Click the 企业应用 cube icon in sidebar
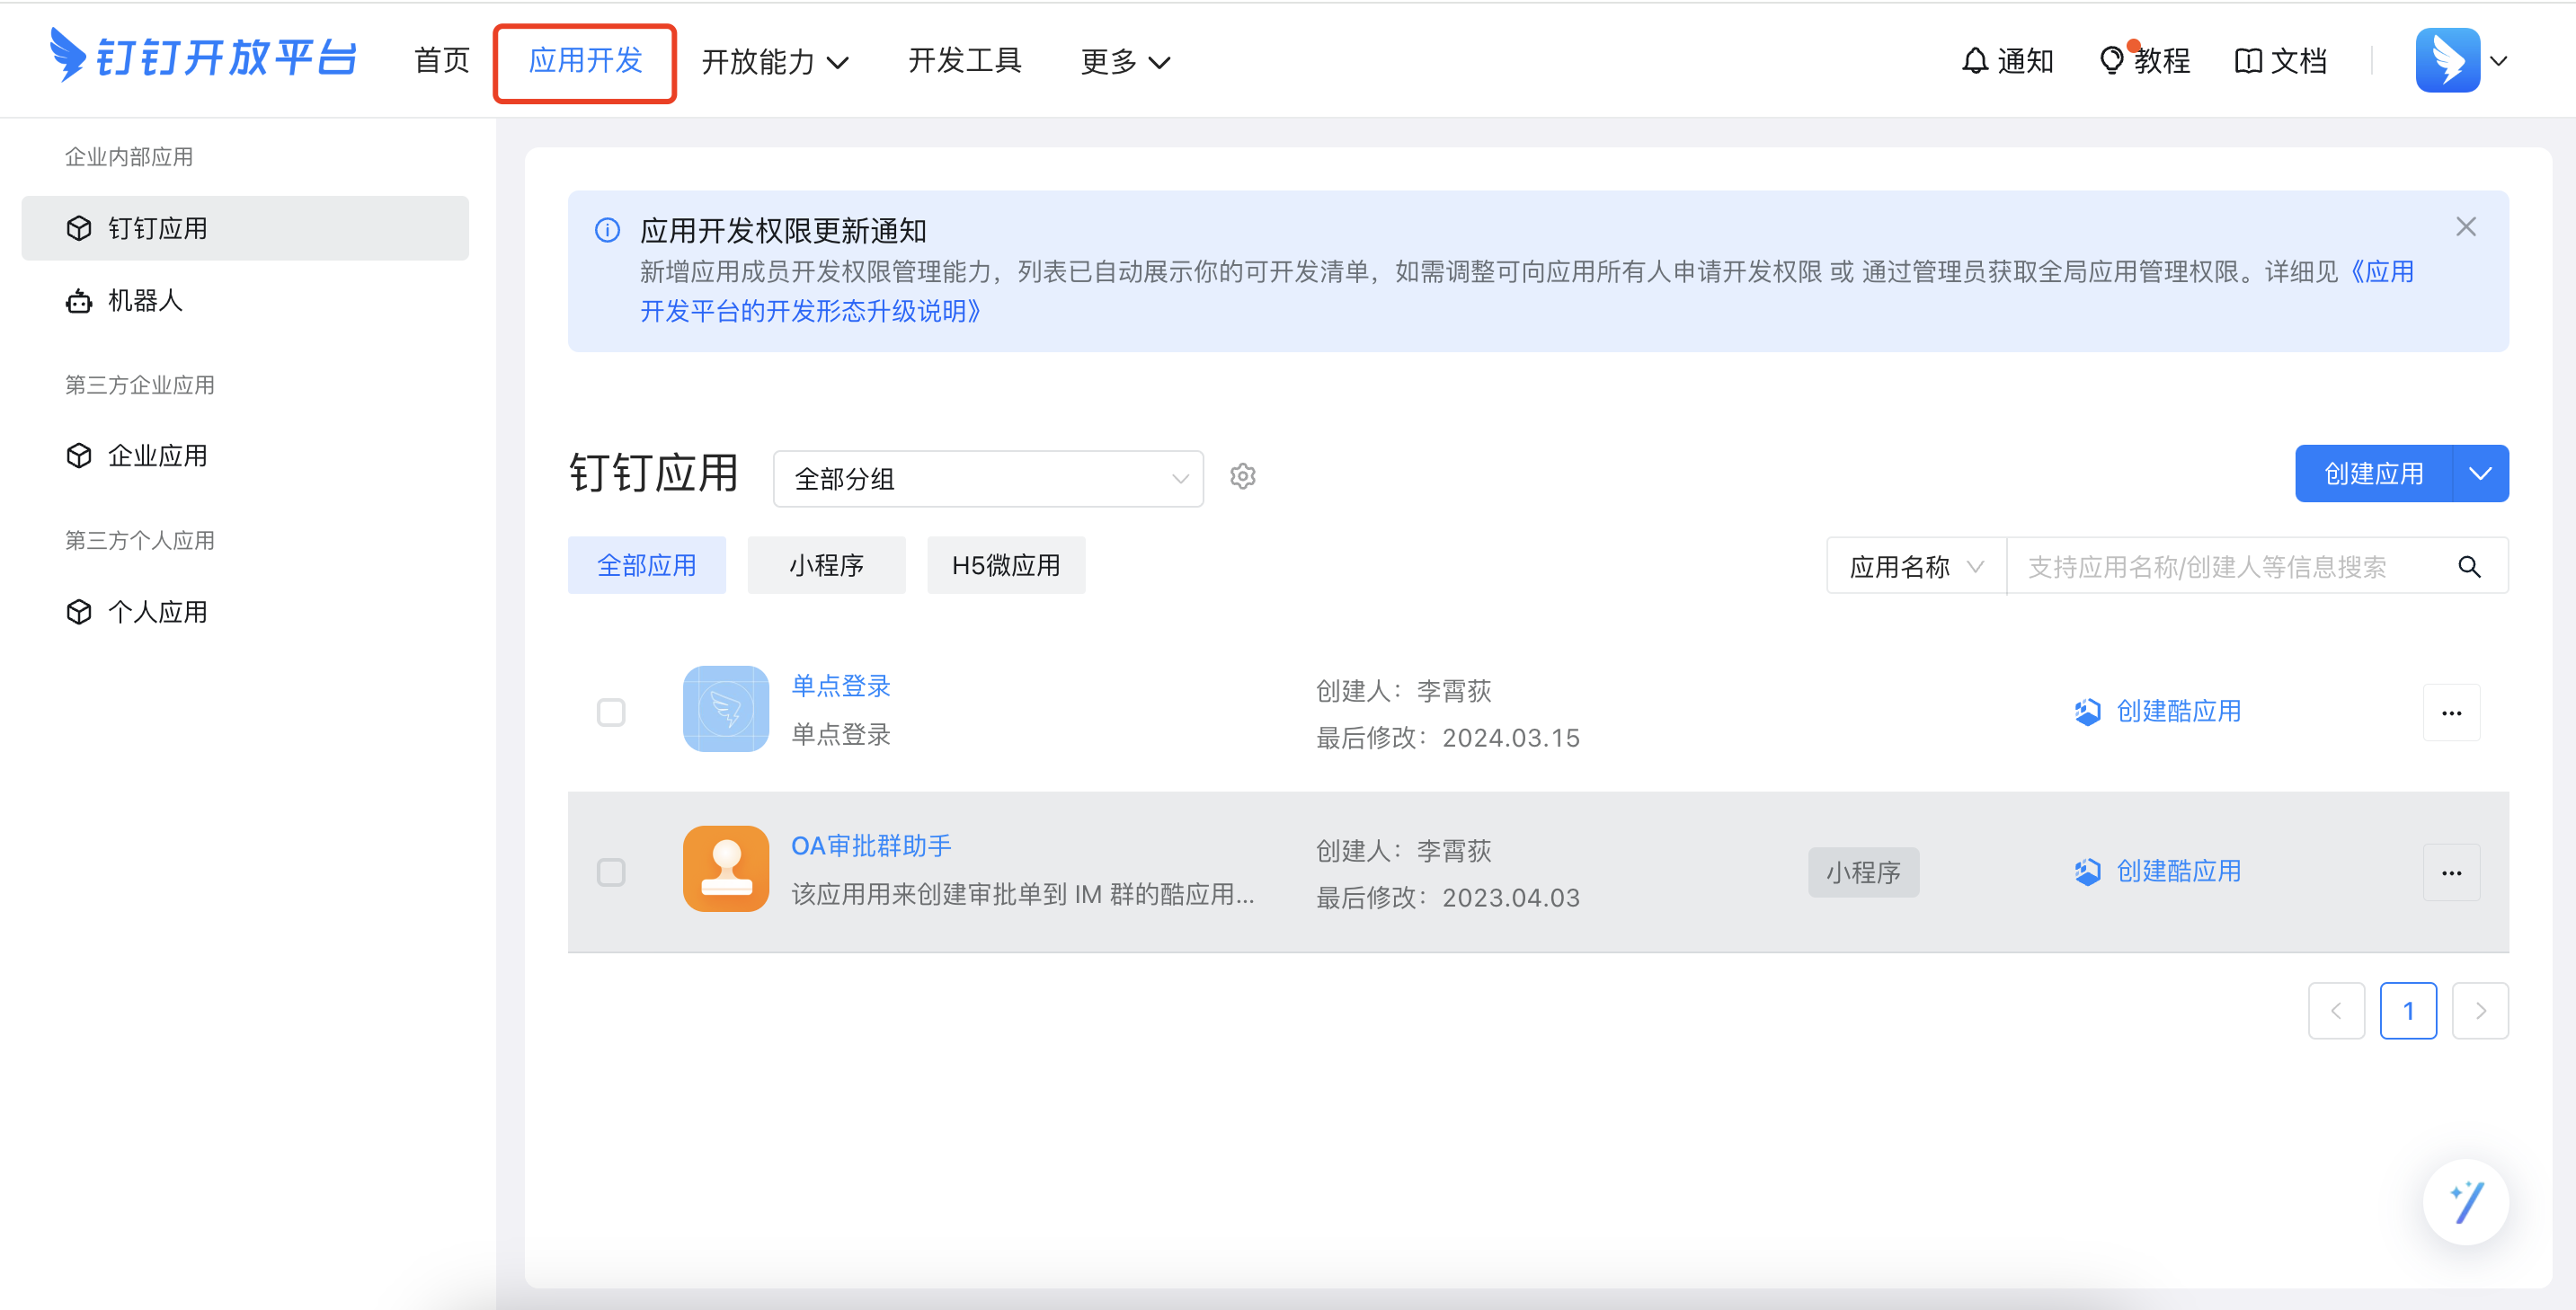 coord(79,456)
